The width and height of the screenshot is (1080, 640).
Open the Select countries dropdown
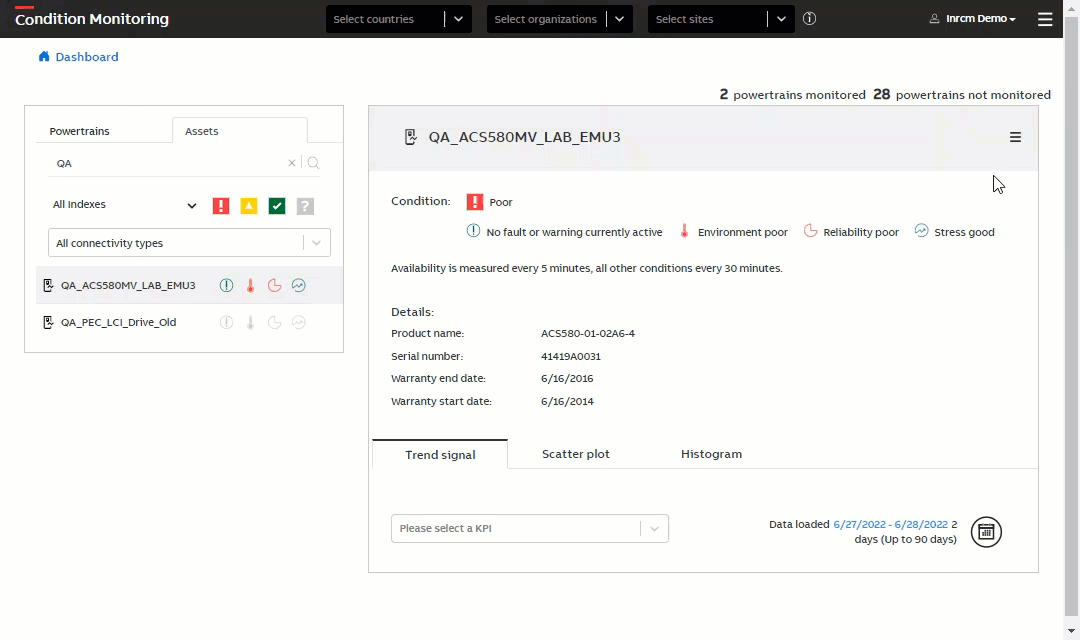(399, 19)
